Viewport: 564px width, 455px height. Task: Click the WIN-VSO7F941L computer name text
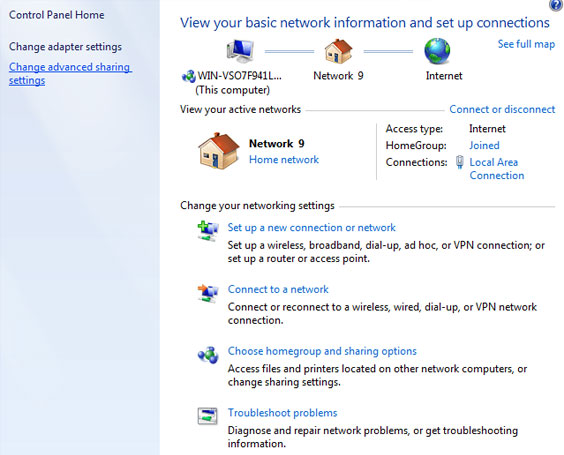point(240,76)
